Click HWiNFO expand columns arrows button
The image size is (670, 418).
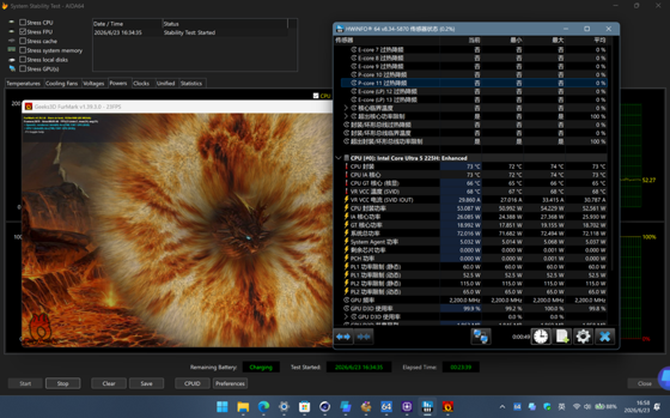tap(343, 337)
